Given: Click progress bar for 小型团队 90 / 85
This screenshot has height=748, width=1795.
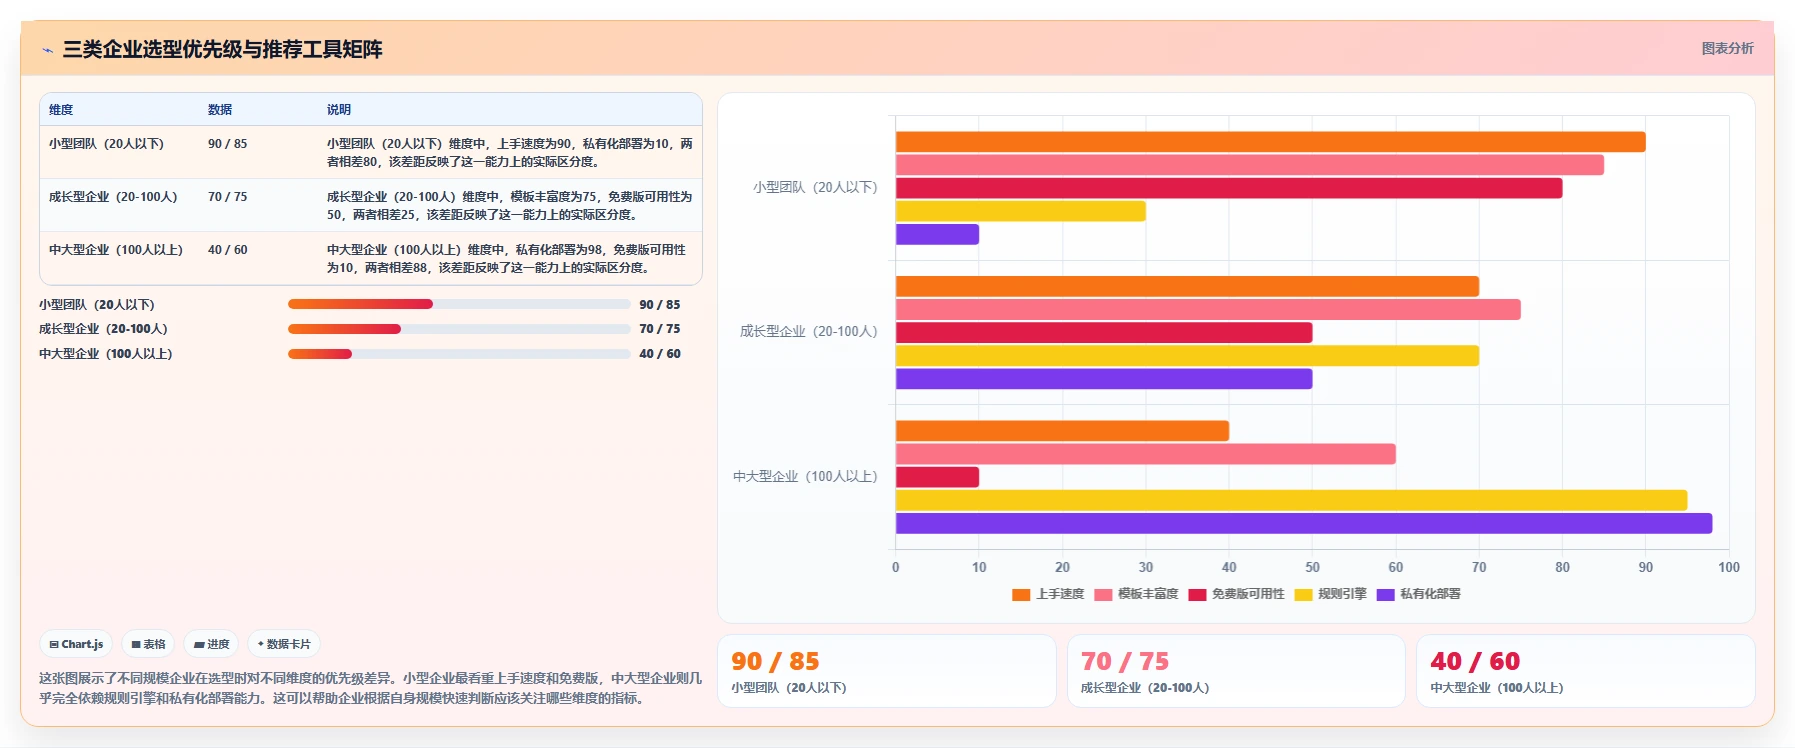Looking at the screenshot, I should 459,304.
